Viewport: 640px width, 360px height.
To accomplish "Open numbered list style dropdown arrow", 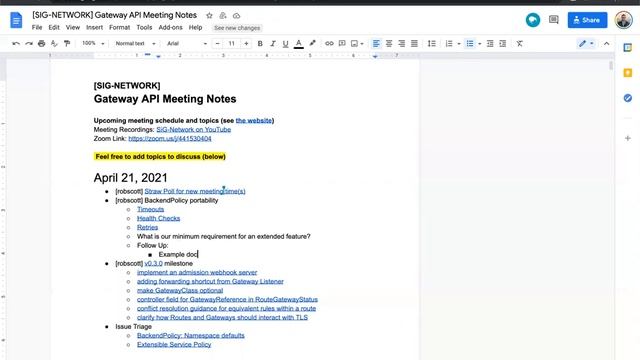I will click(x=459, y=44).
